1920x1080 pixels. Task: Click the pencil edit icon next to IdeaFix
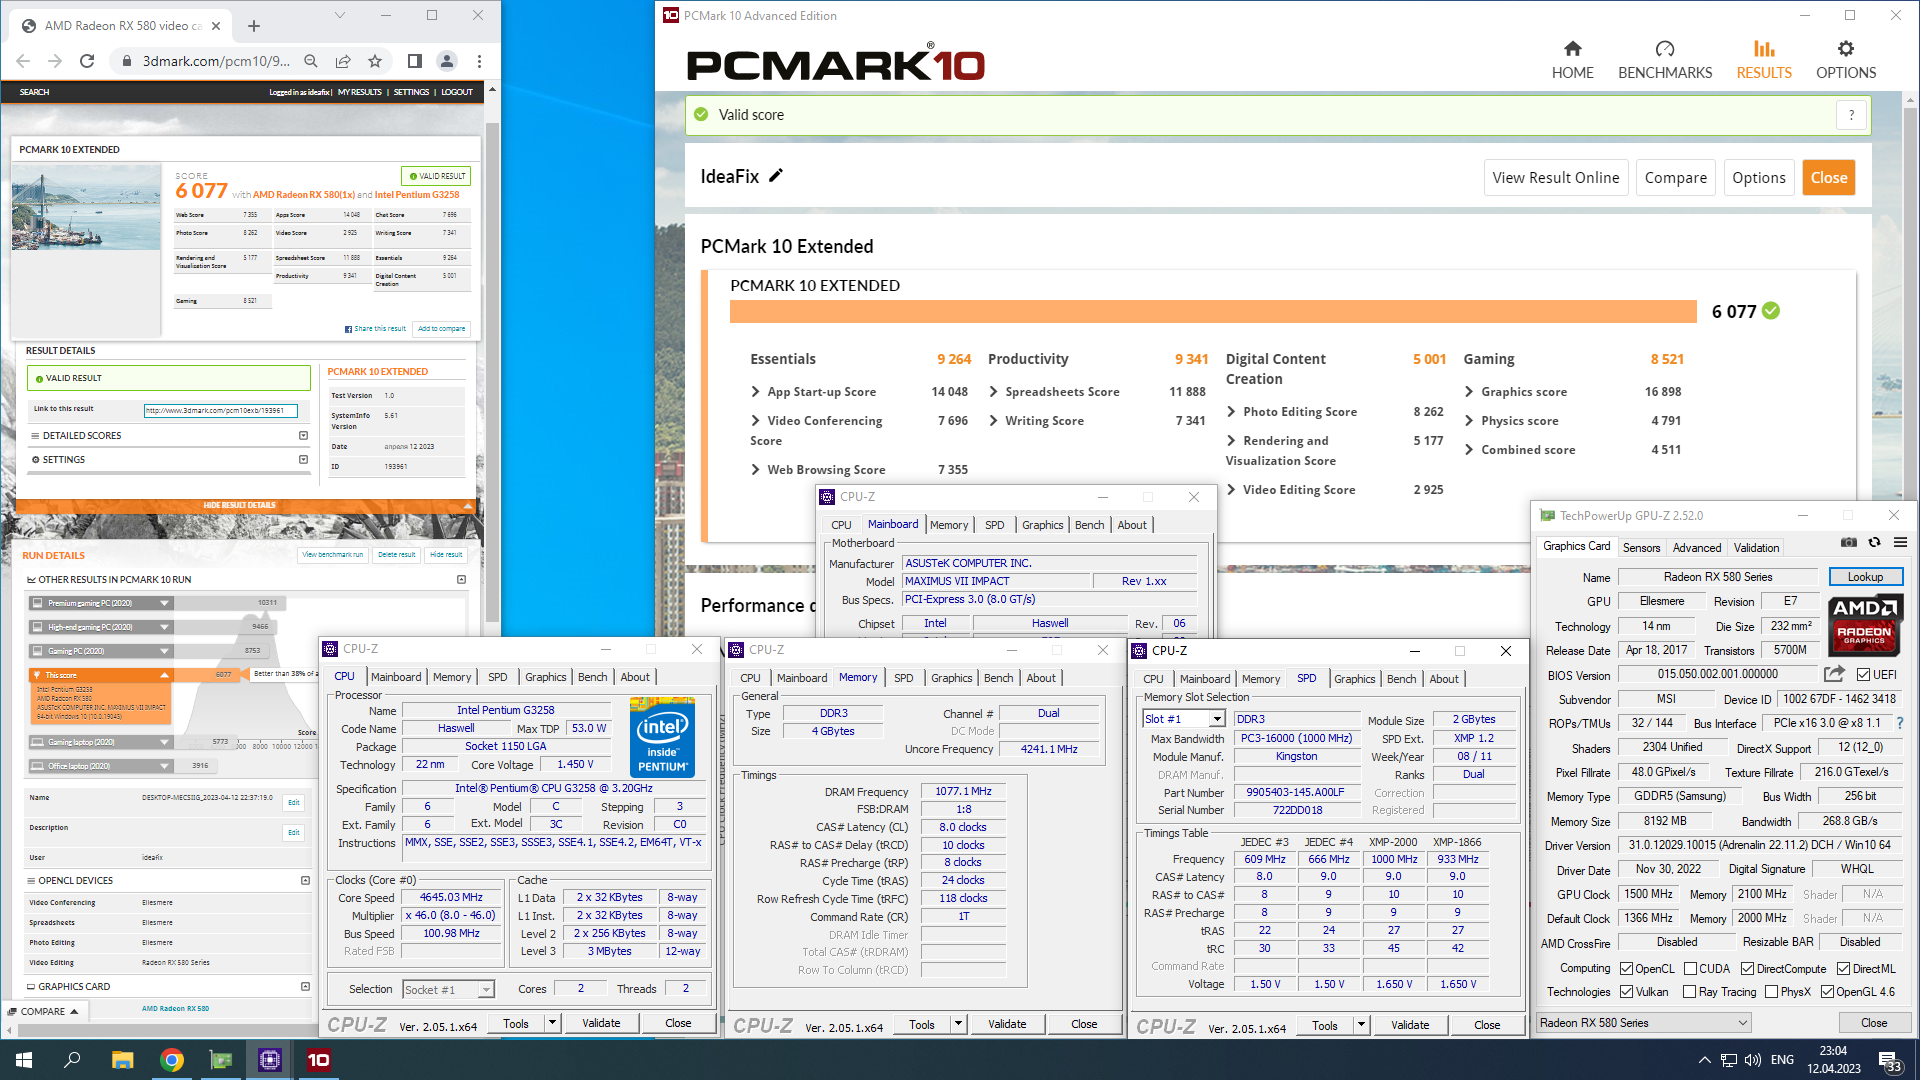tap(776, 176)
